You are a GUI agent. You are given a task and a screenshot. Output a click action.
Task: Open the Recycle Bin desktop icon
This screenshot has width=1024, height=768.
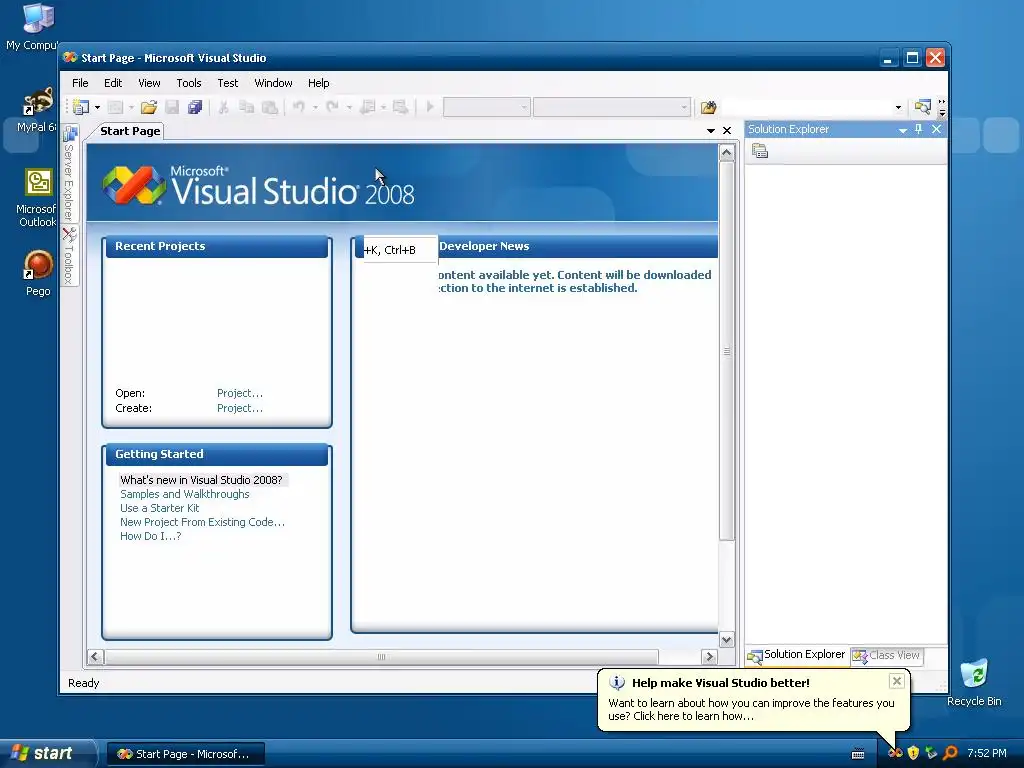click(974, 682)
